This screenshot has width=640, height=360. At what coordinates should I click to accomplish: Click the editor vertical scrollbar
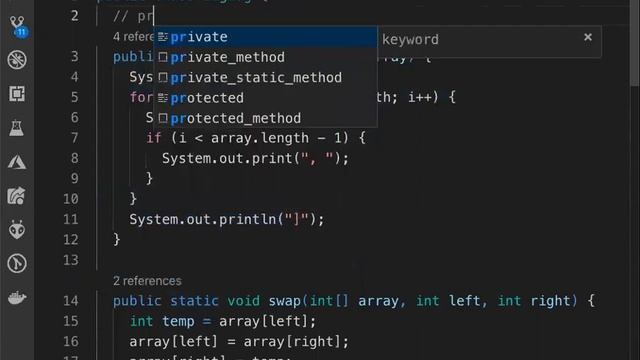click(x=634, y=43)
